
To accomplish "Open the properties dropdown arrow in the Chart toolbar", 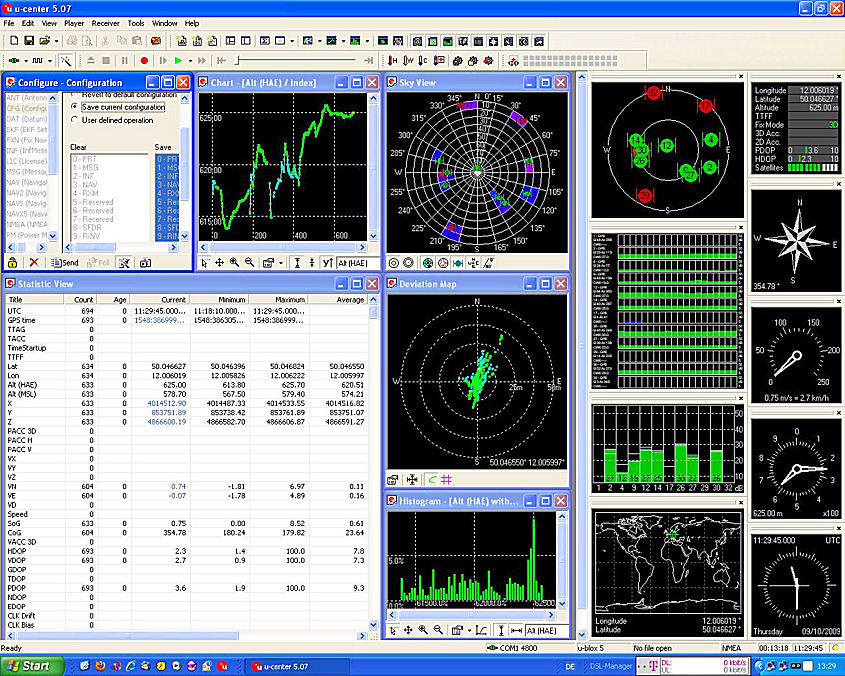I will pos(281,263).
